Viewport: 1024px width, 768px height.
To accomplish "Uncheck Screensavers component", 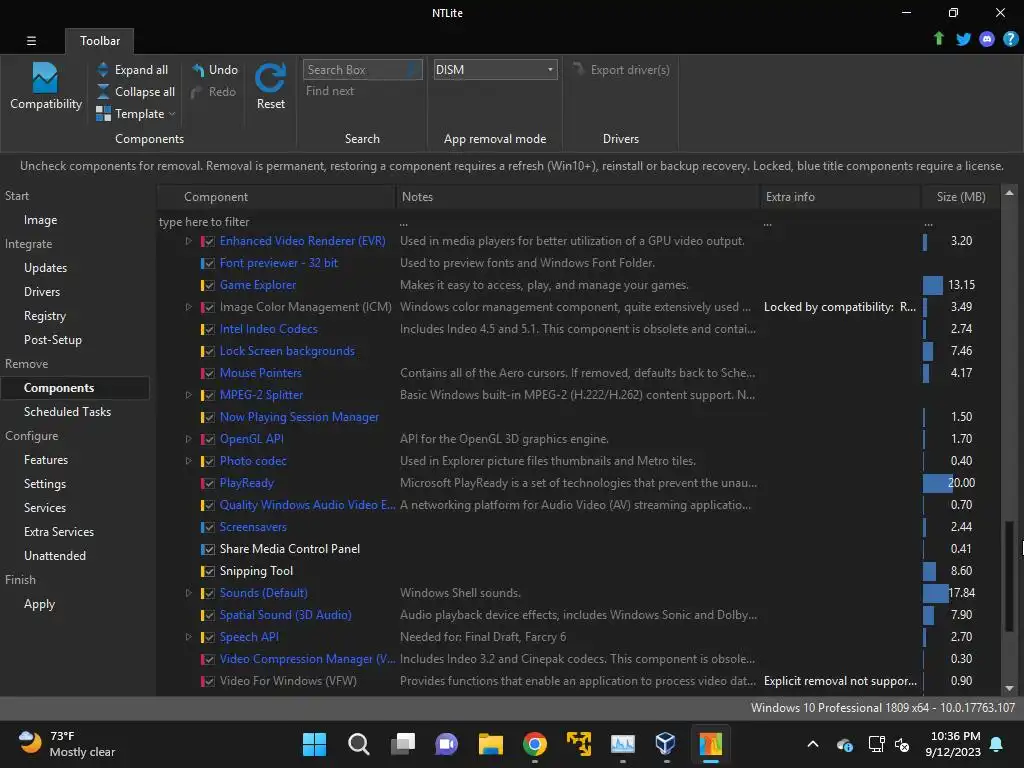I will click(x=208, y=527).
